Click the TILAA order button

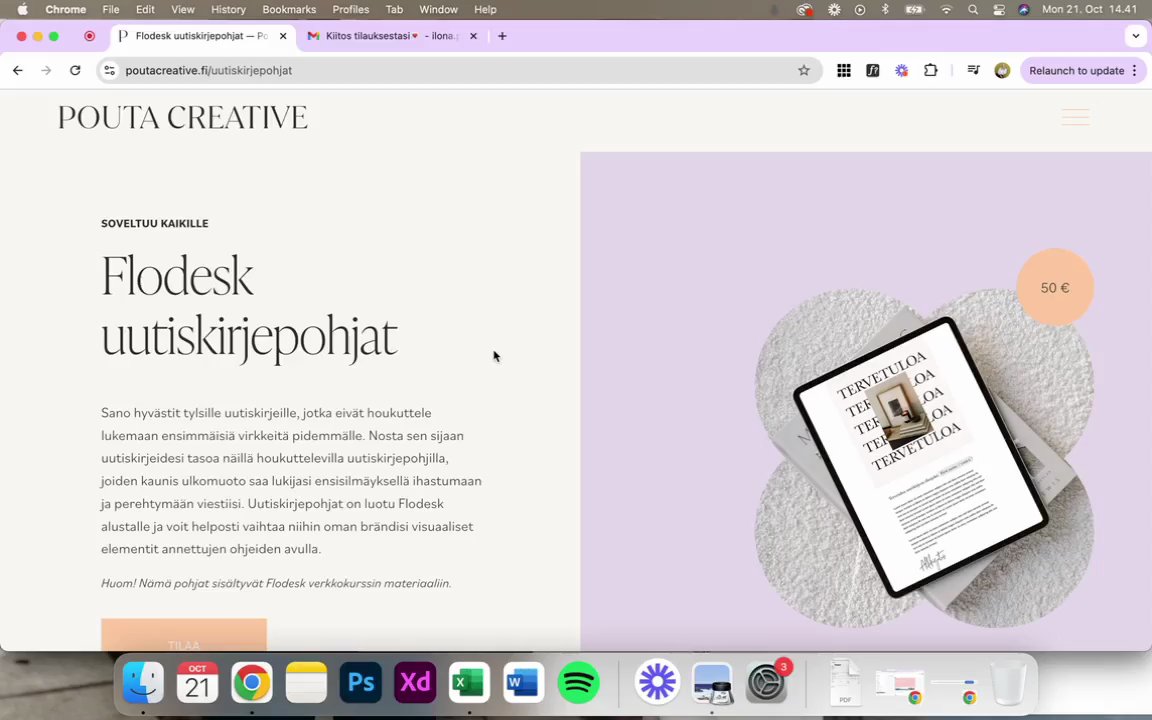click(x=184, y=635)
